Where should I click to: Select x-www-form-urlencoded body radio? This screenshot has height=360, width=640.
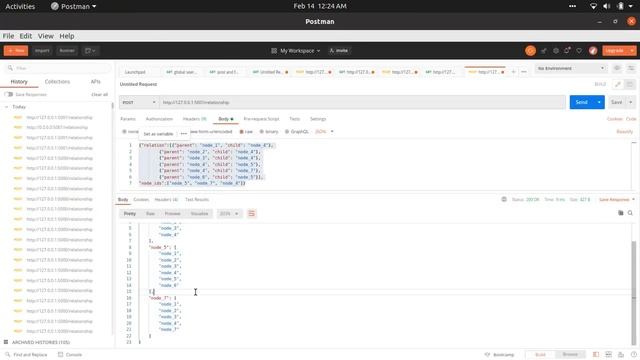[211, 132]
